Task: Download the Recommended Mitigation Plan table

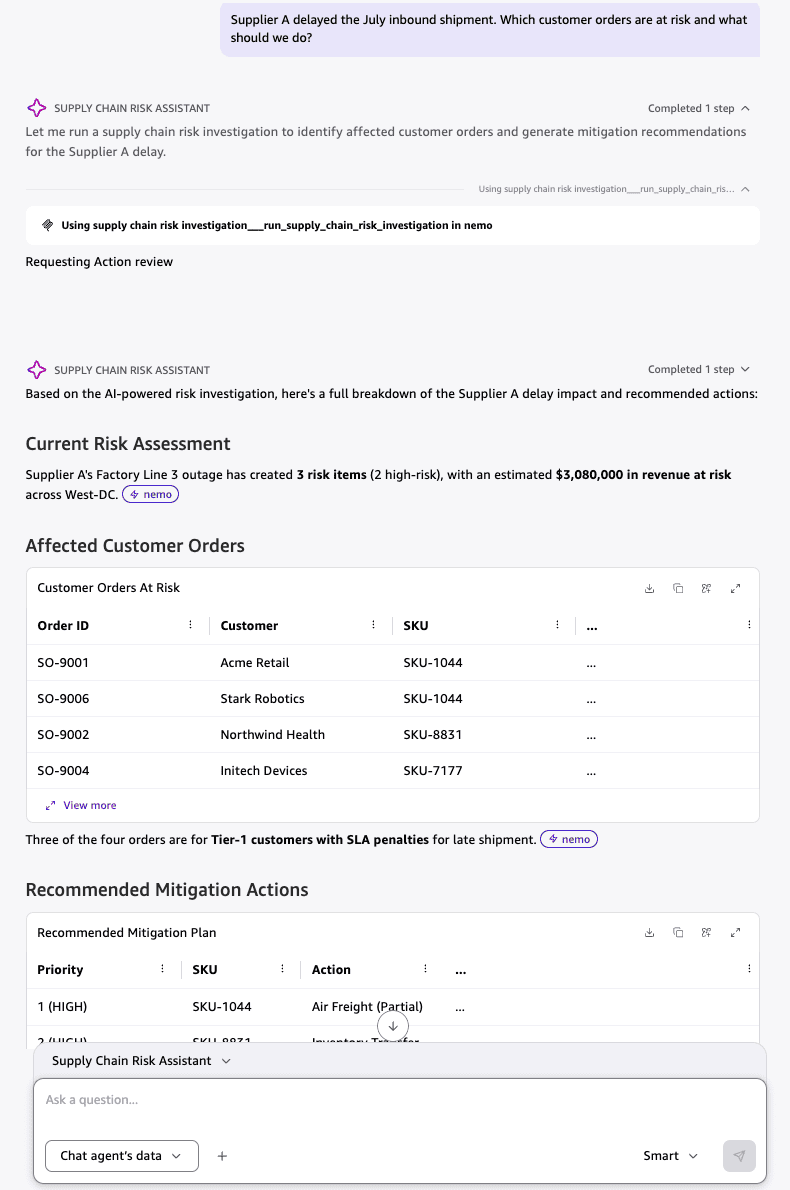Action: tap(649, 933)
